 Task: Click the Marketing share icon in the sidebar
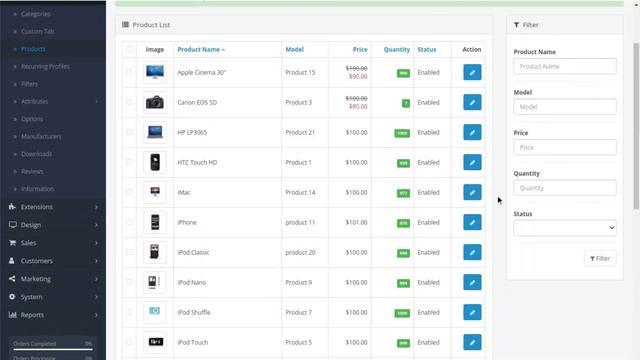(x=12, y=279)
